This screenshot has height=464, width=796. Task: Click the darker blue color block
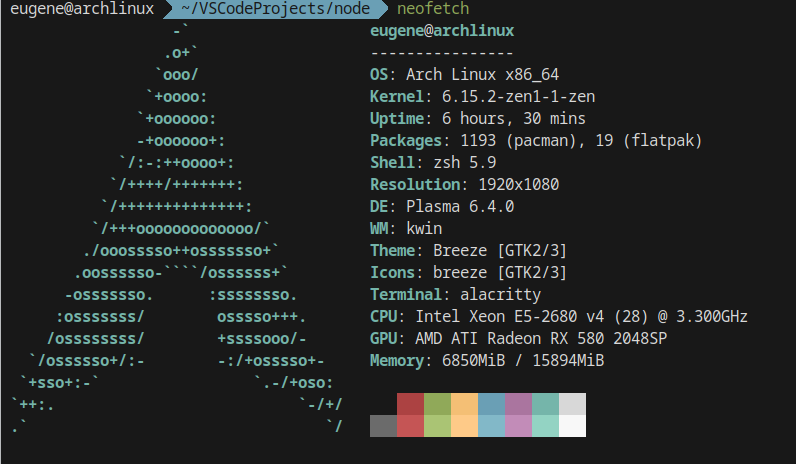[491, 404]
